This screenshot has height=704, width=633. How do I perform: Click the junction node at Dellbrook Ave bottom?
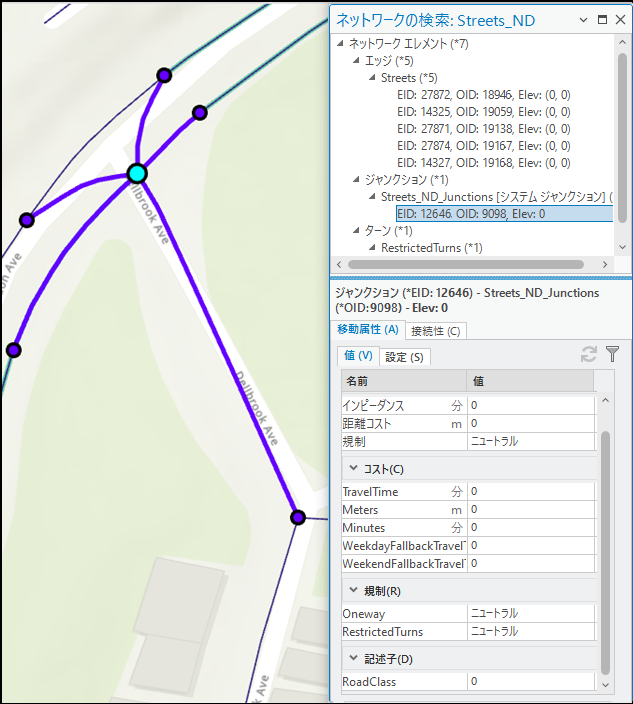click(297, 517)
